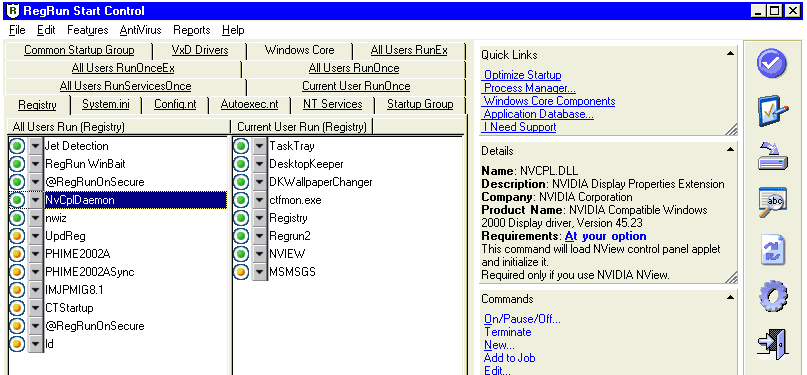Click the blue checkmark icon in right sidebar
This screenshot has width=807, height=375.
coord(771,63)
